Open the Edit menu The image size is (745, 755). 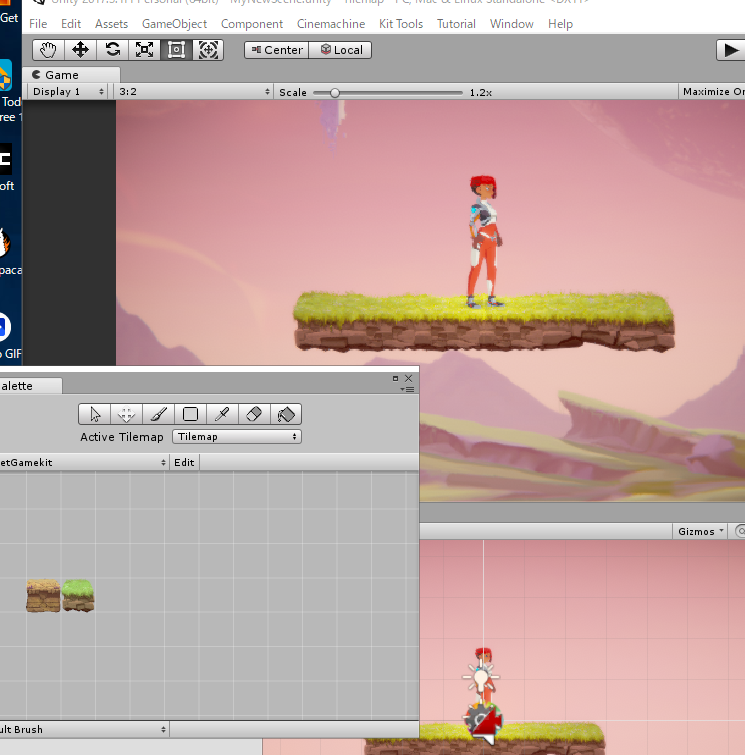click(71, 24)
